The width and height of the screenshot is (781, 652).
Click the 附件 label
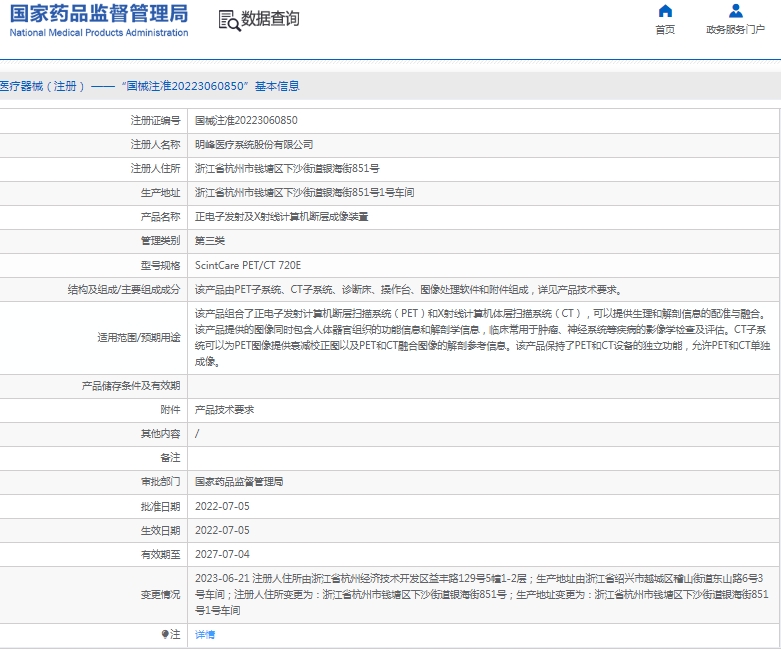coord(170,409)
